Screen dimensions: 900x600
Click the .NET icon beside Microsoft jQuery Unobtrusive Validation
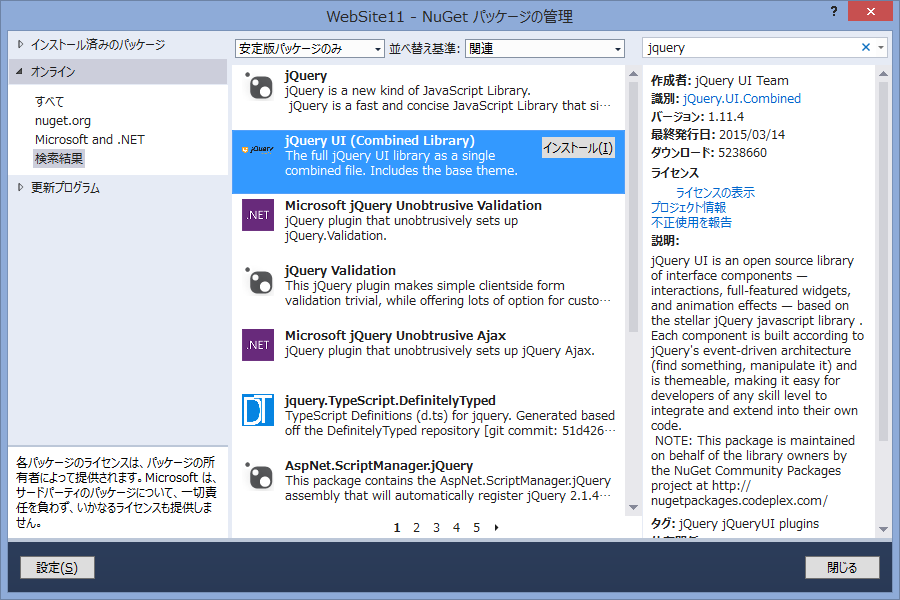258,213
